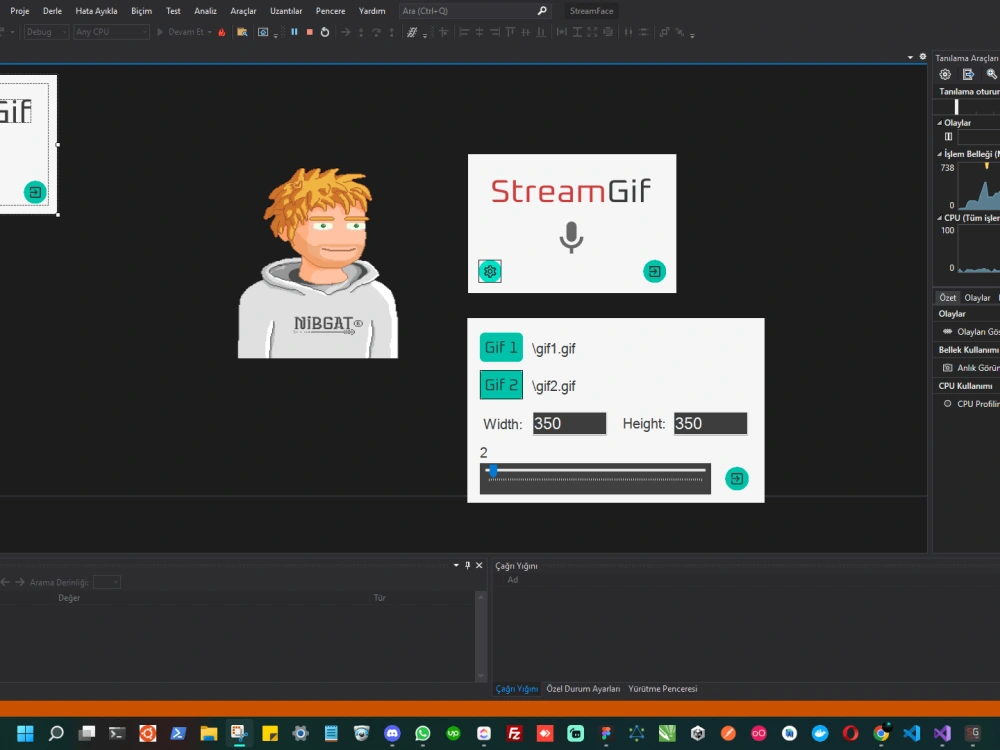The width and height of the screenshot is (1000, 750).
Task: Click the settings gear in StreamGif window
Action: click(x=490, y=272)
